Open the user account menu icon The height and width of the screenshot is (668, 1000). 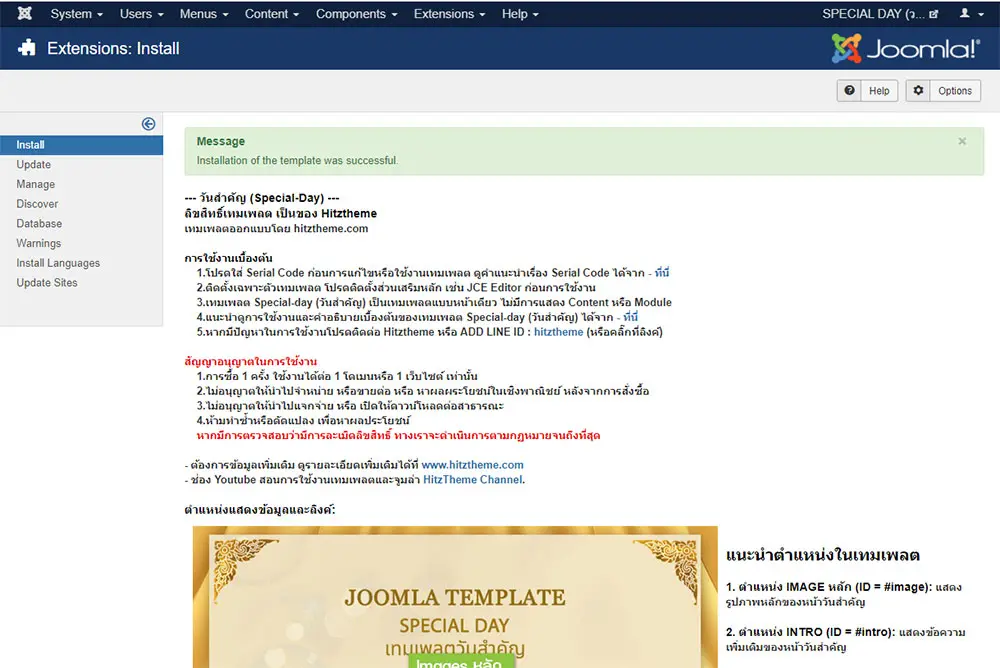point(971,14)
